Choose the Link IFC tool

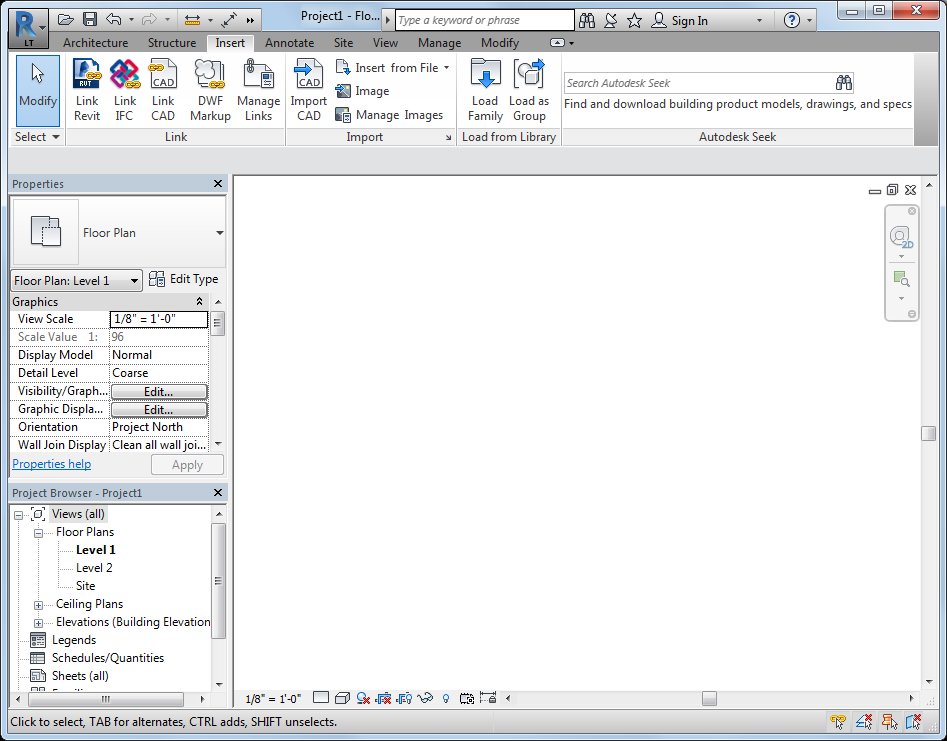click(124, 90)
